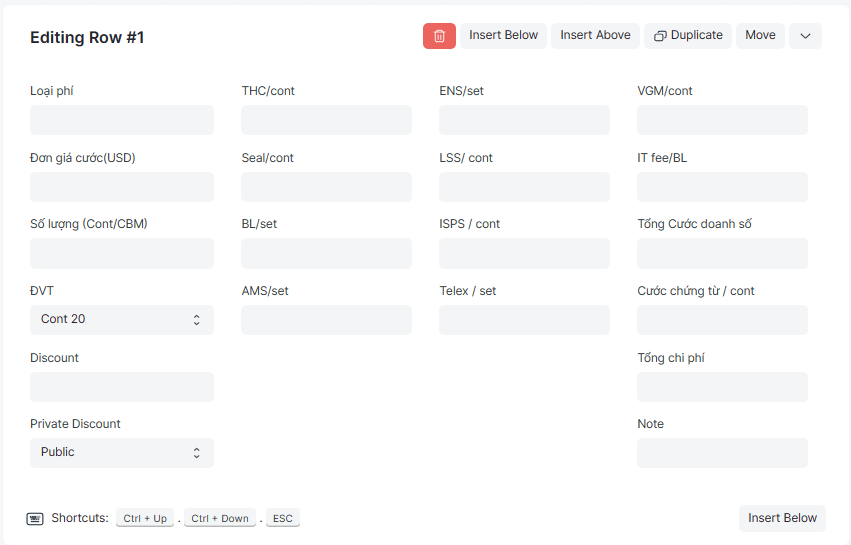This screenshot has width=851, height=545.
Task: Select the Tổng chi phí field
Action: [x=722, y=387]
